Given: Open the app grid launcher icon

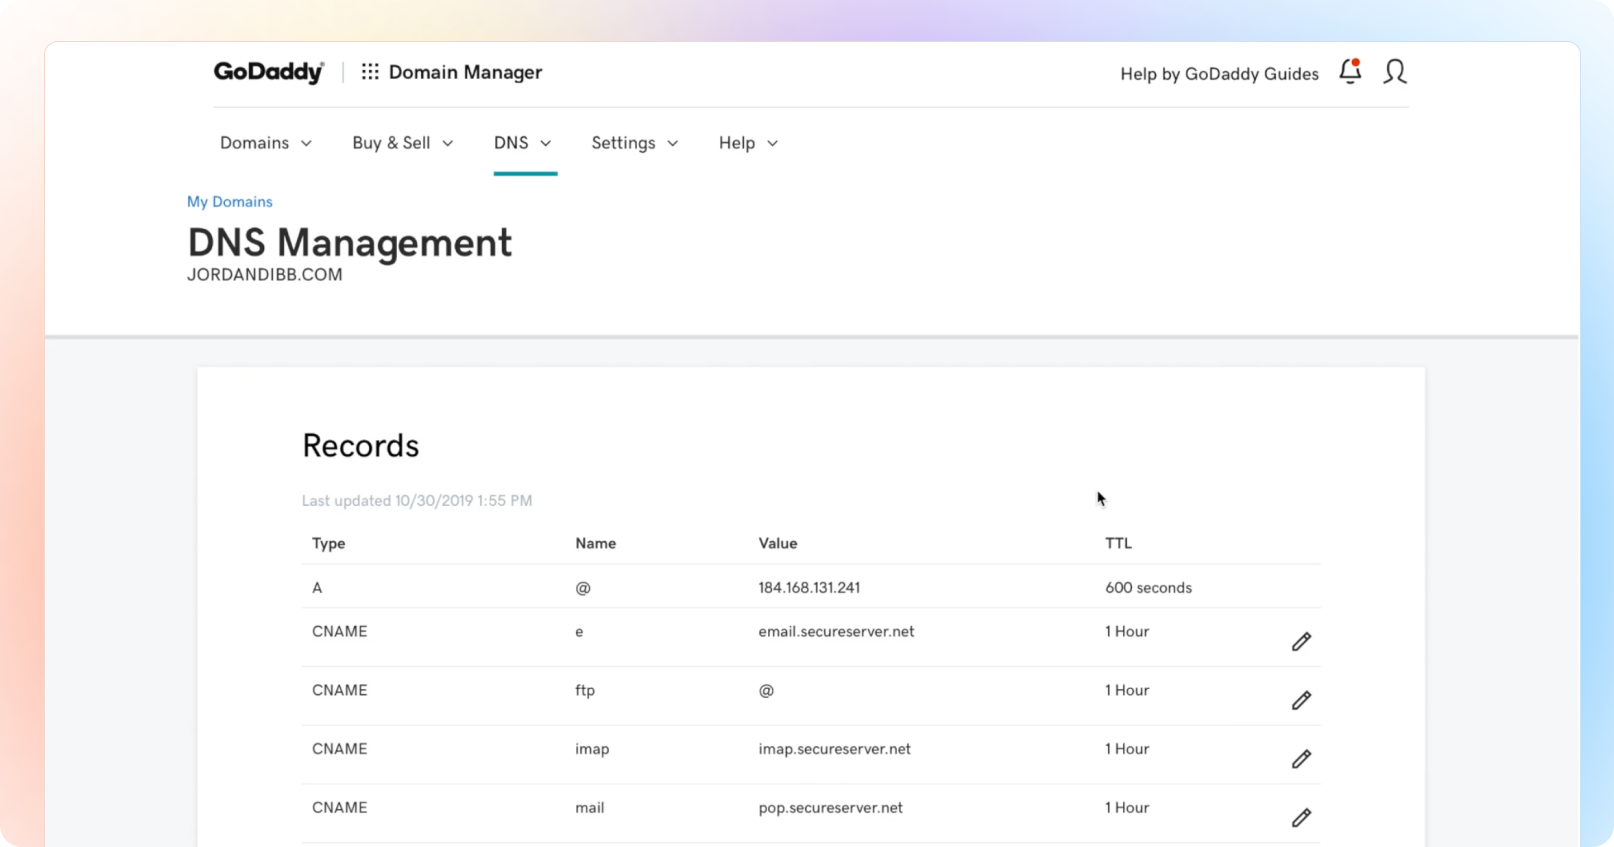Looking at the screenshot, I should tap(370, 72).
